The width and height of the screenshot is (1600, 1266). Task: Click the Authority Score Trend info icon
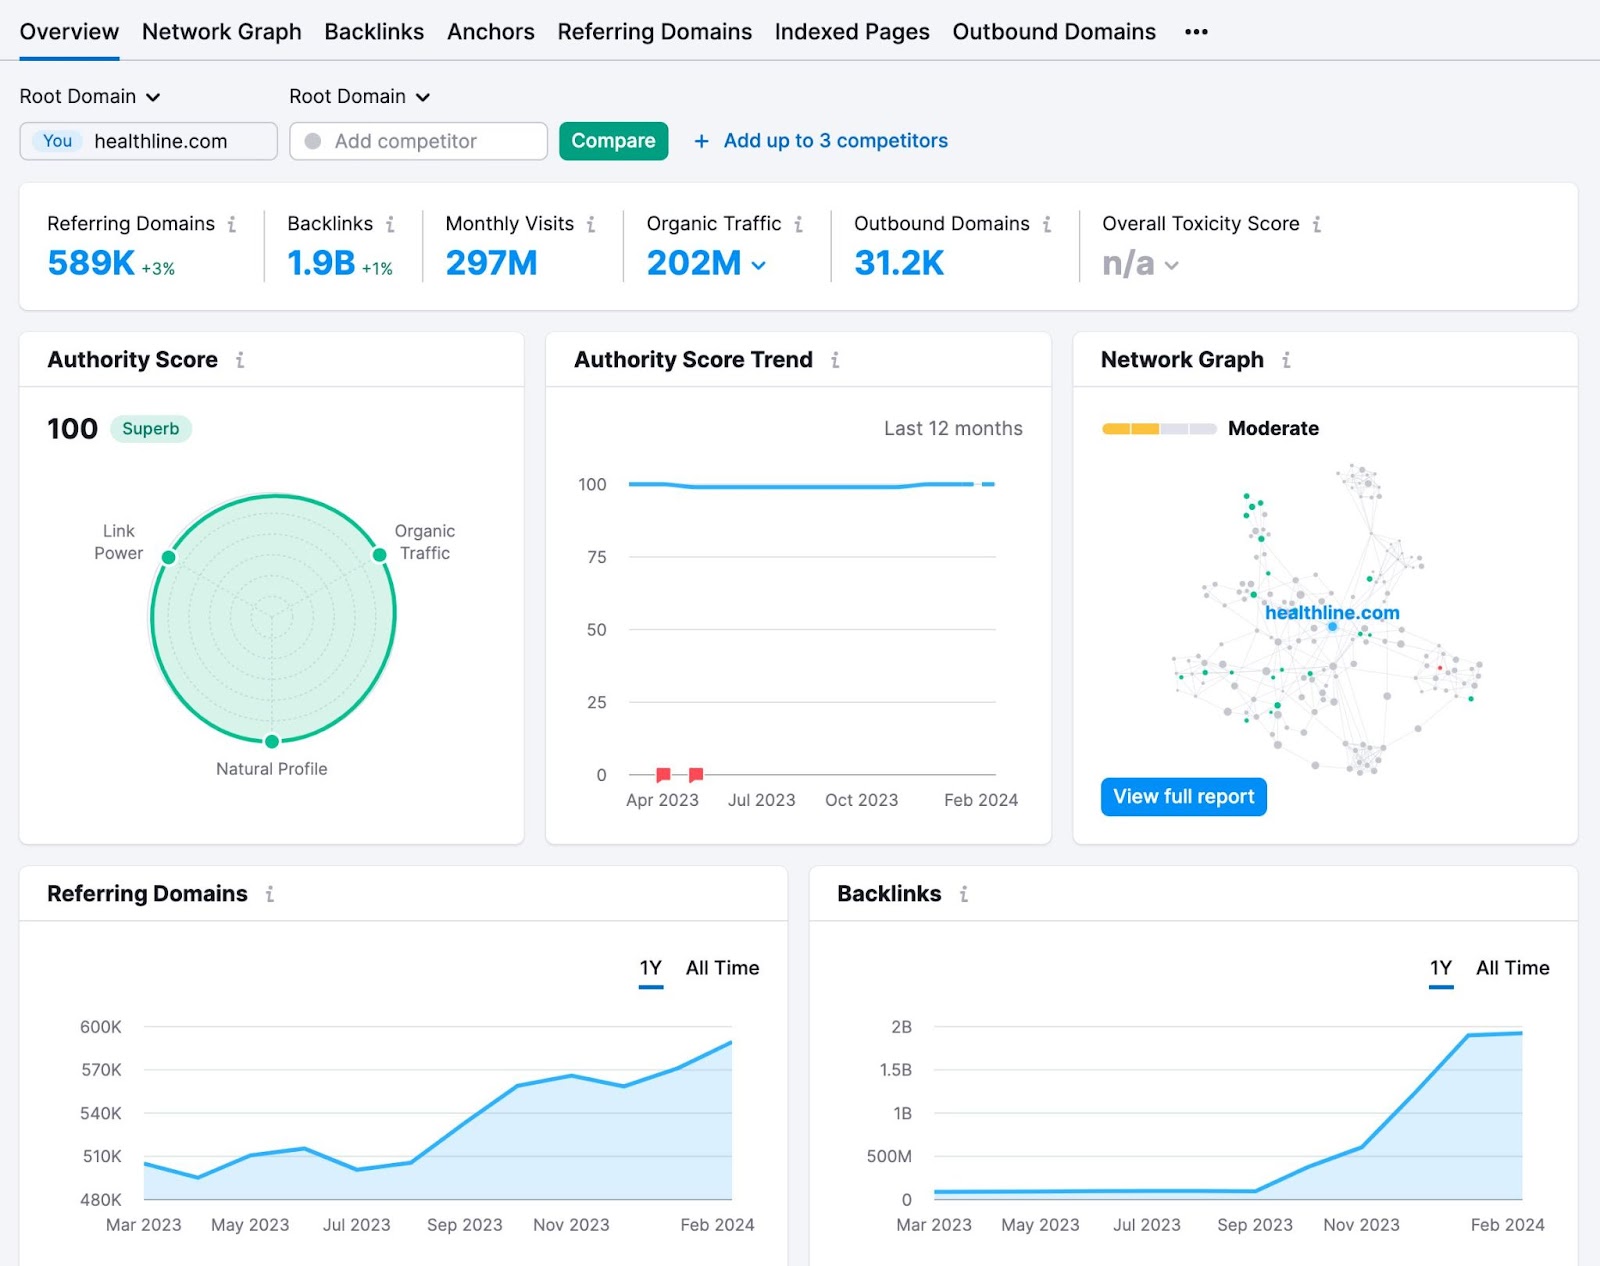click(x=836, y=360)
